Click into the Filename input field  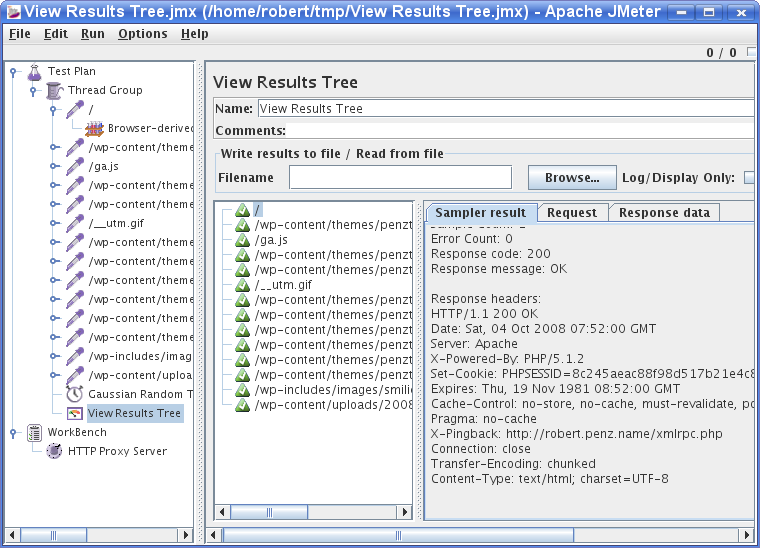pyautogui.click(x=400, y=177)
